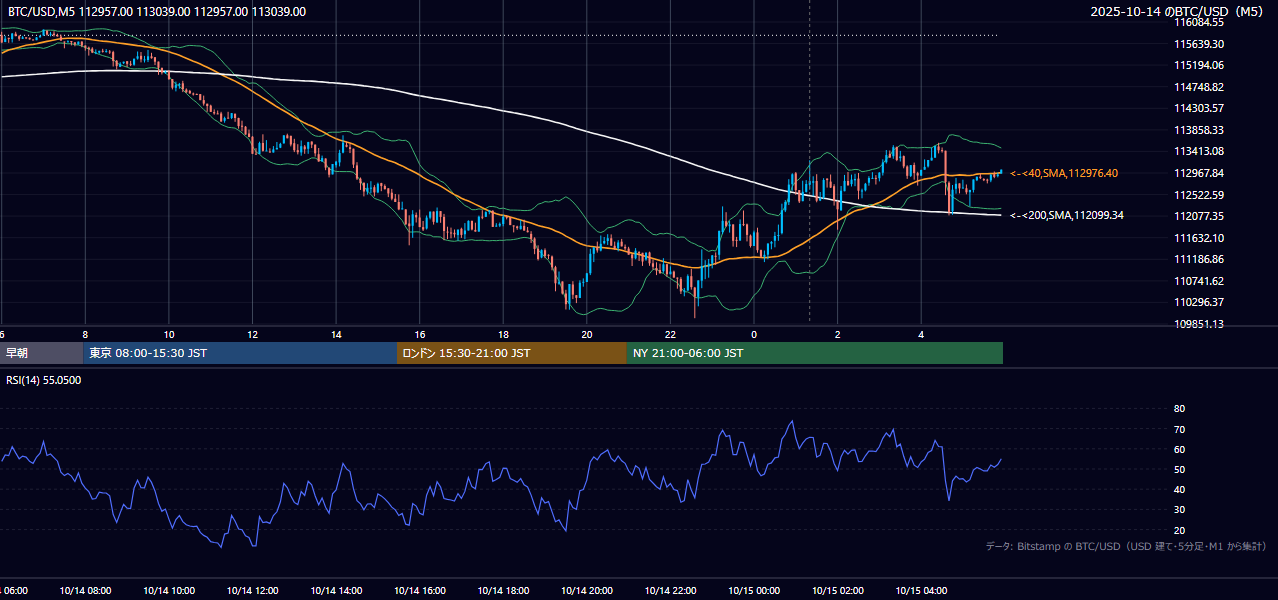Click the 200 SMA label 112099.34
The image size is (1278, 600).
[x=1067, y=215]
